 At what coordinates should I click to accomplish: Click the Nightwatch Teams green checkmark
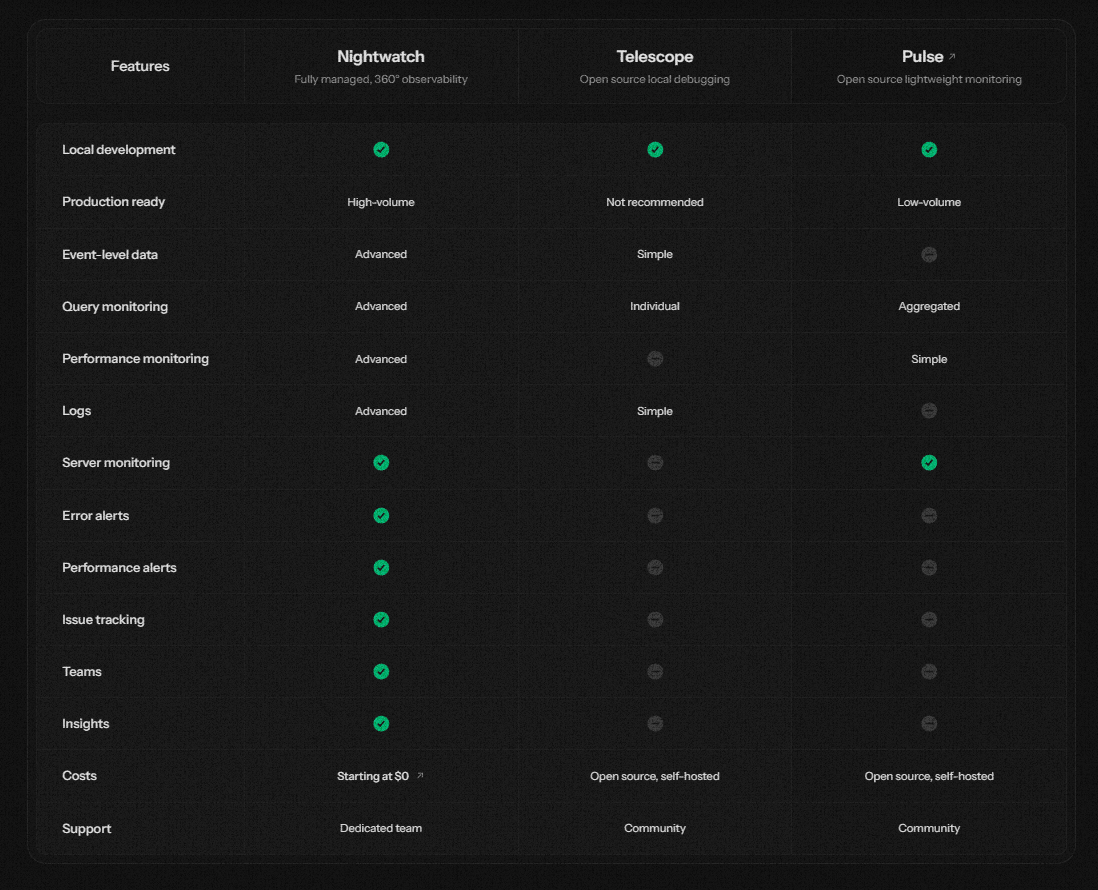click(381, 672)
